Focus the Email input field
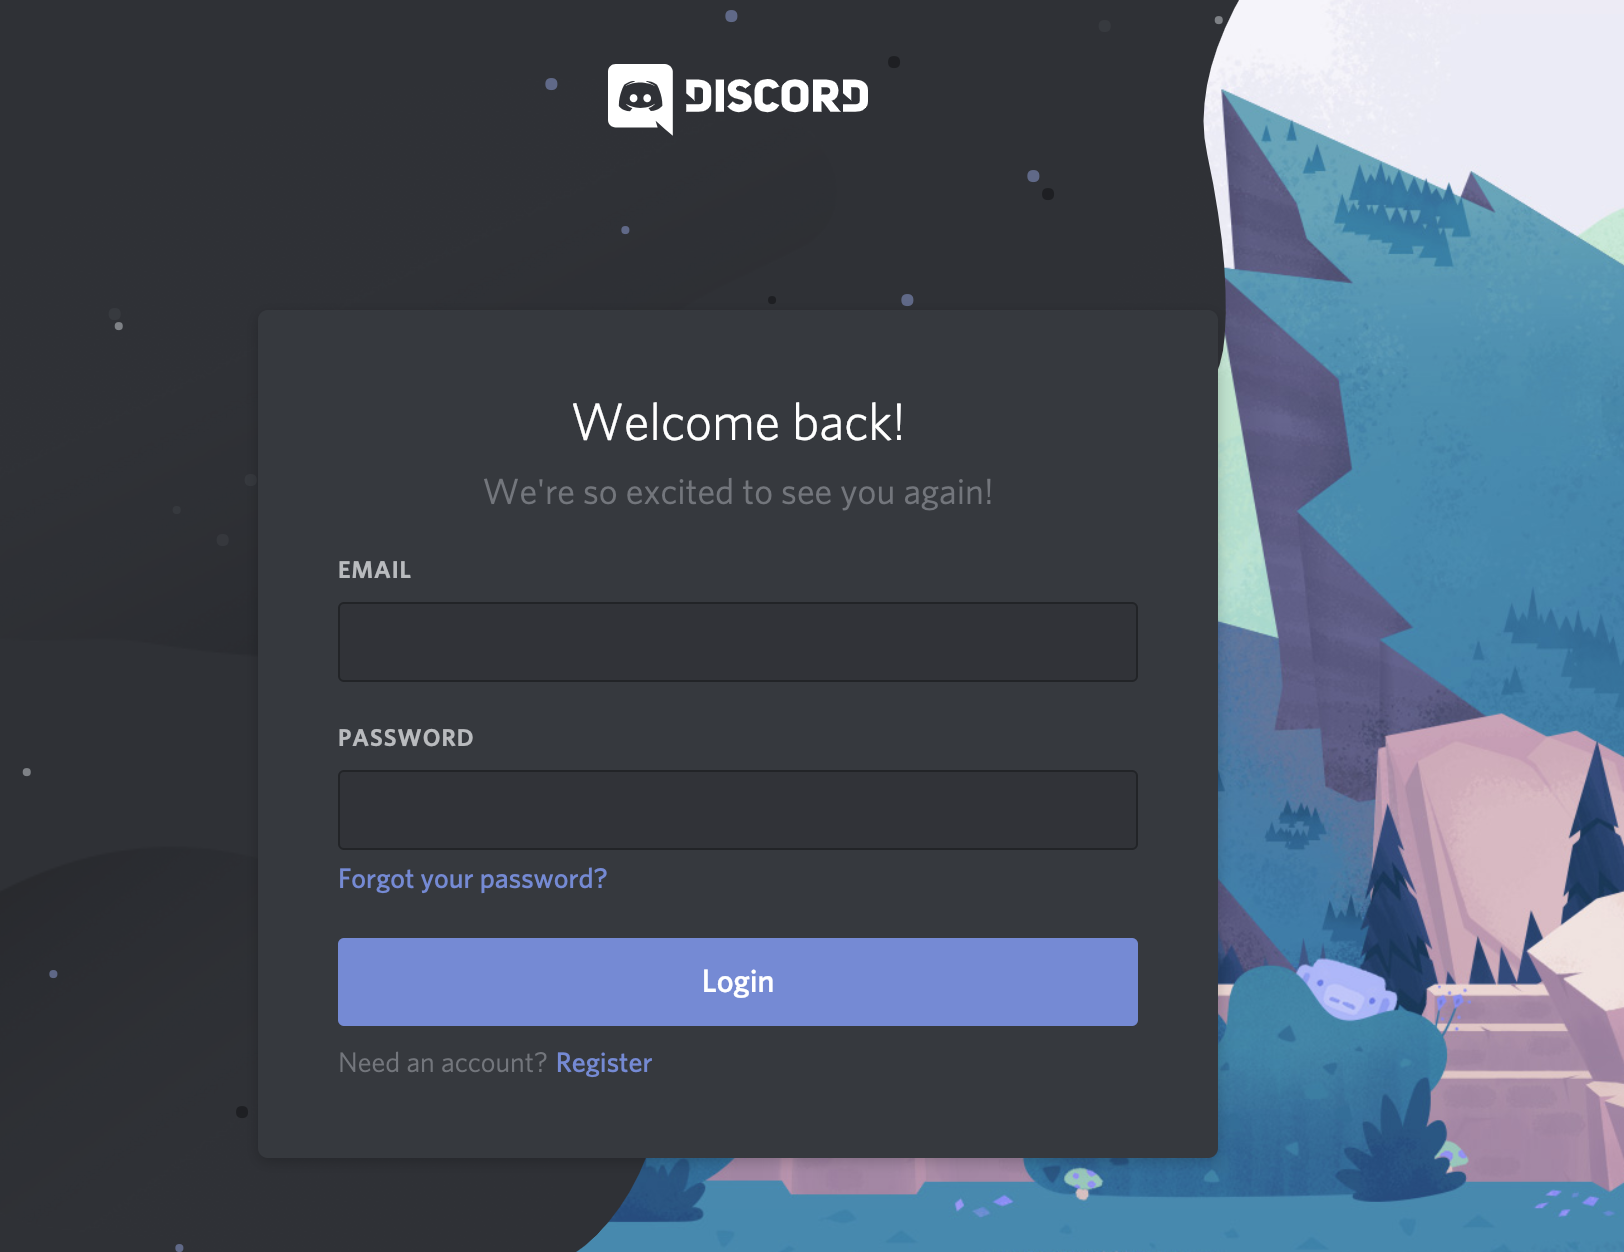Screen dimensions: 1624x1252 [738, 642]
